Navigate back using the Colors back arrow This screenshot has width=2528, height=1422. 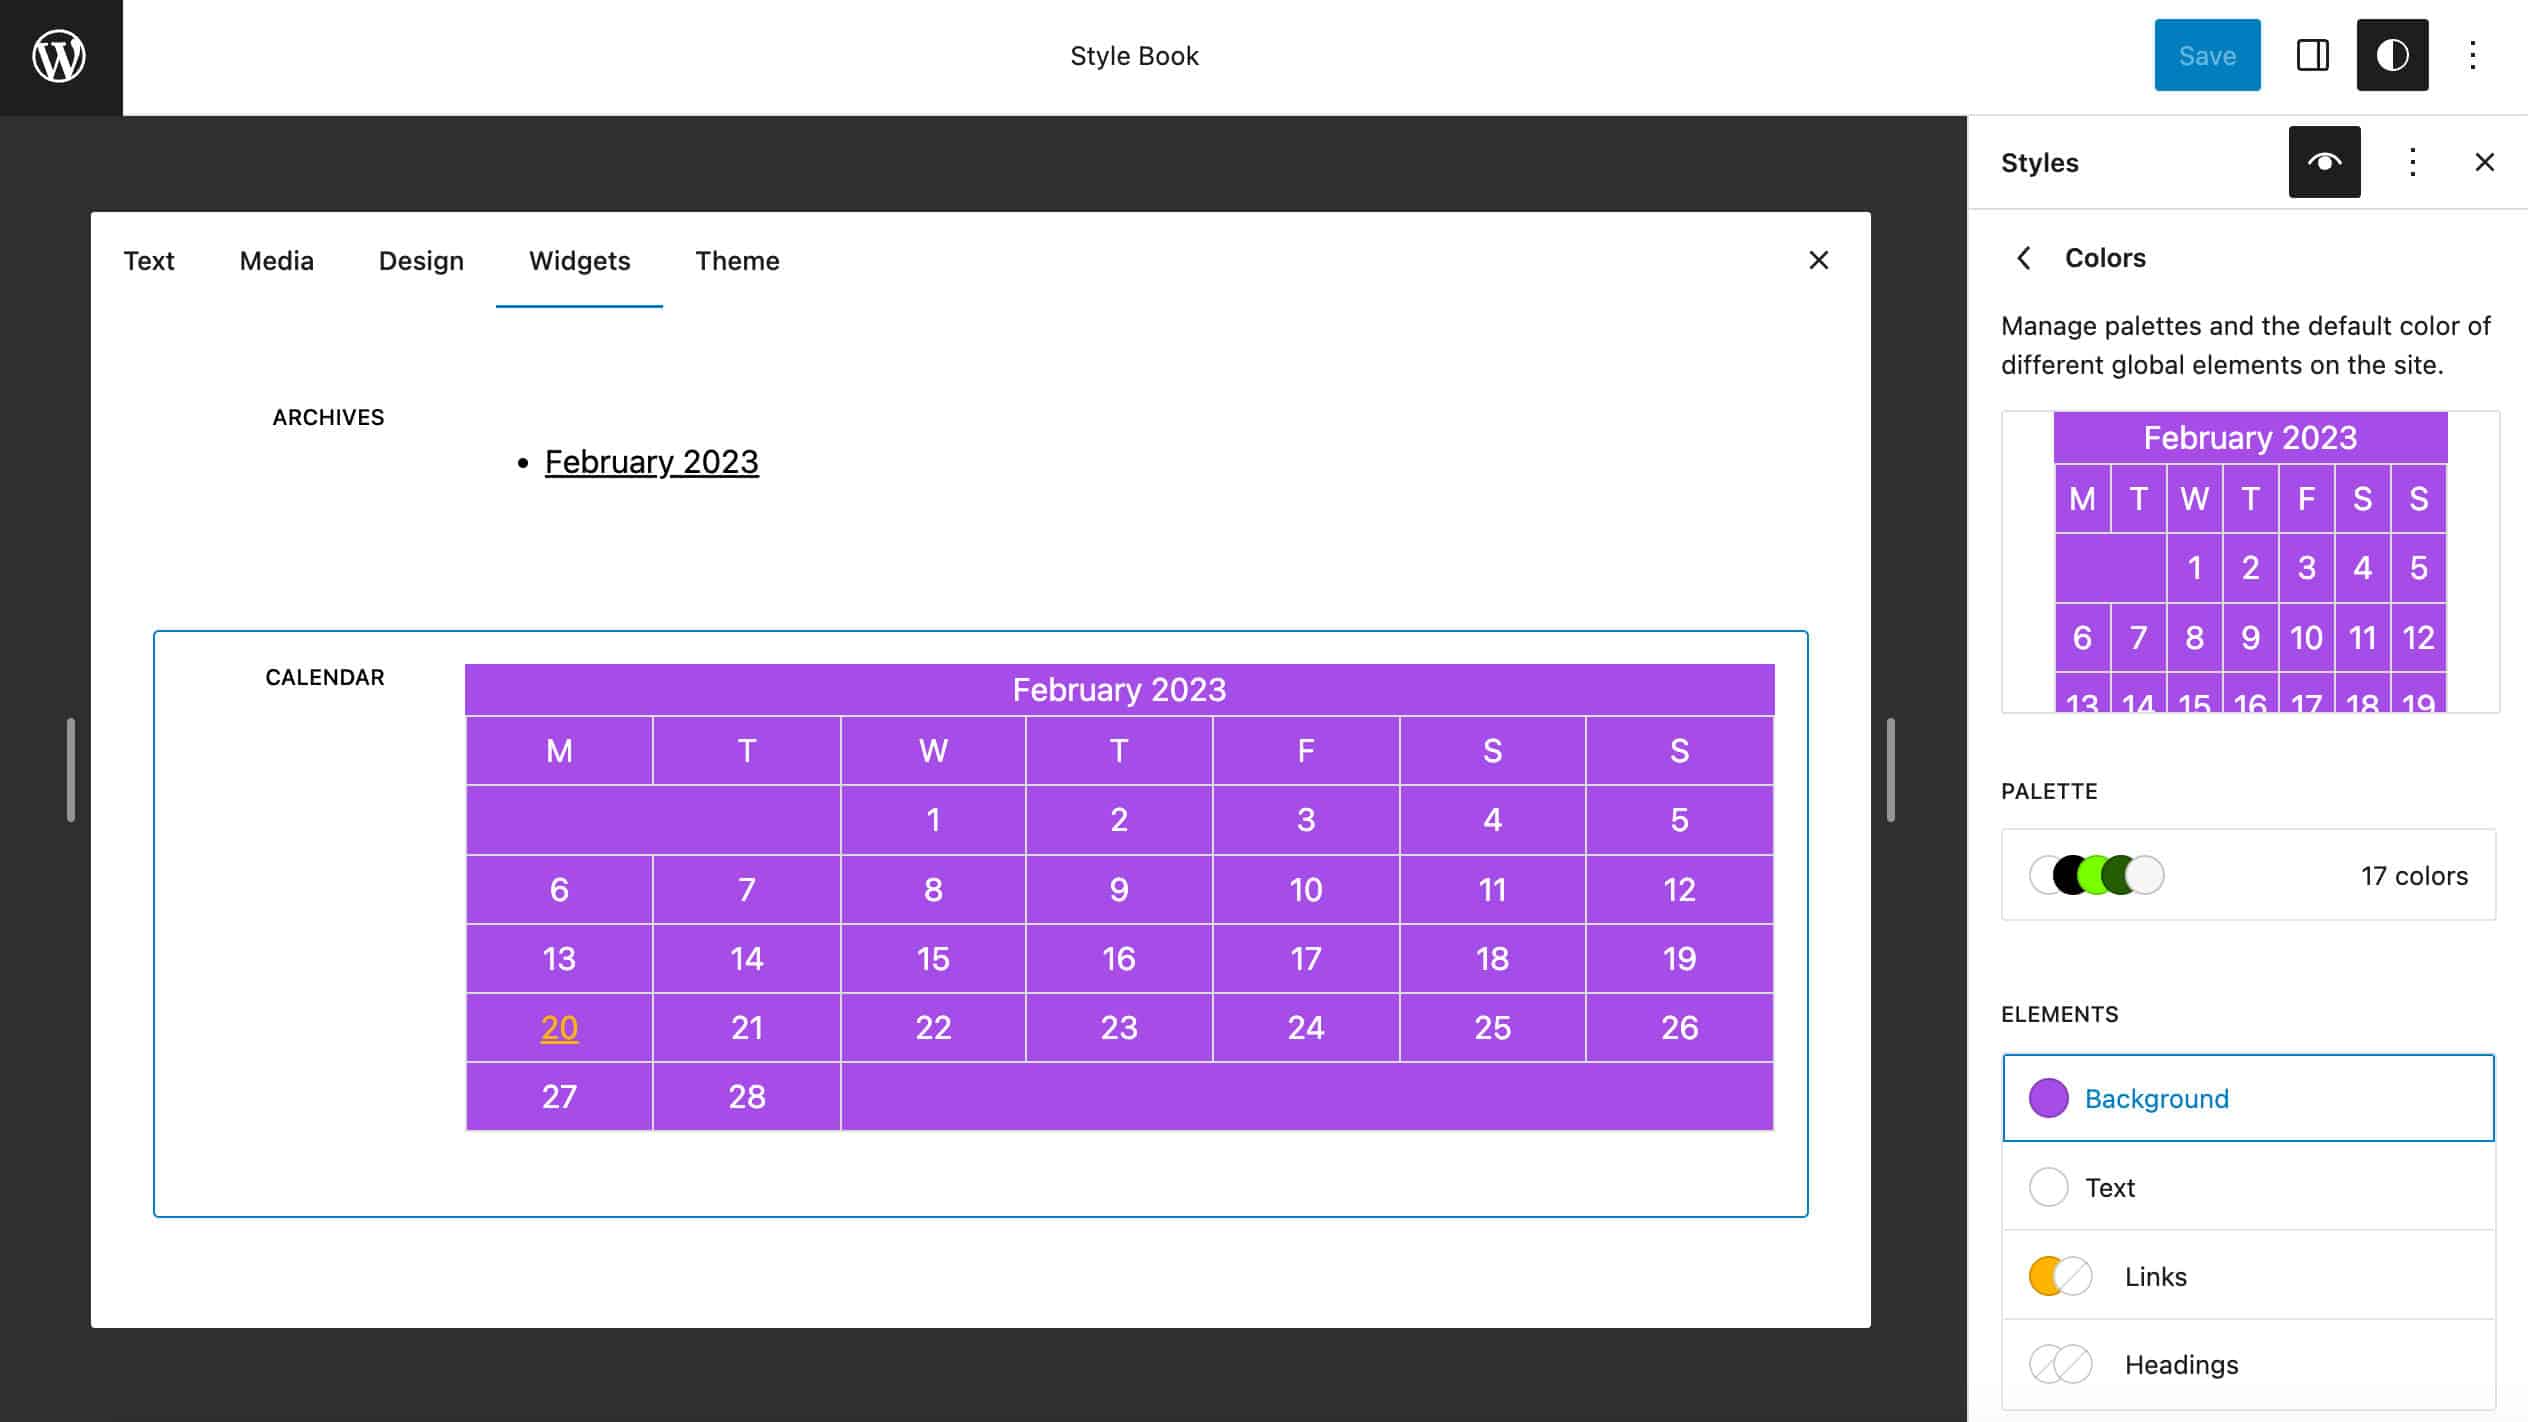click(2023, 257)
